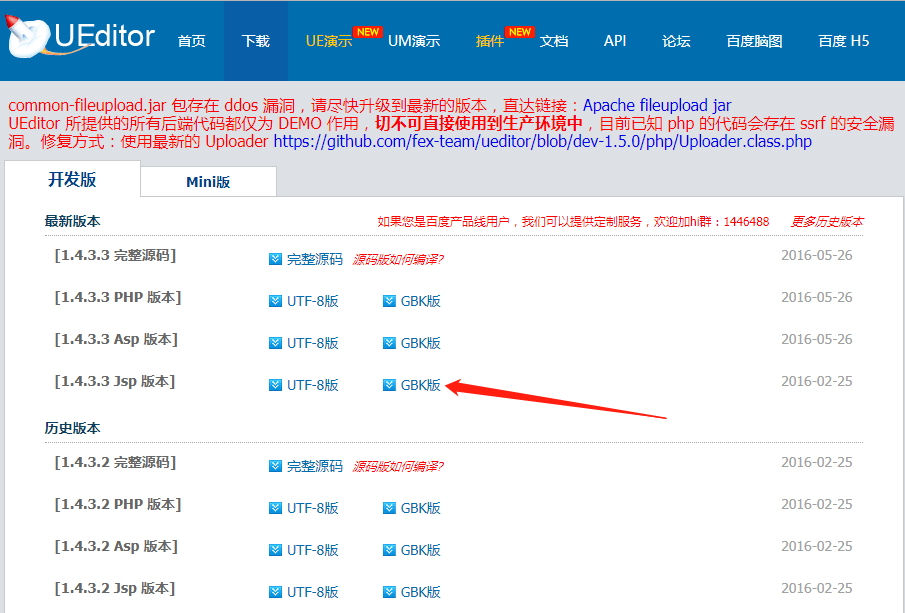The width and height of the screenshot is (905, 613).
Task: Click the UEditor rocket logo
Action: 81,36
